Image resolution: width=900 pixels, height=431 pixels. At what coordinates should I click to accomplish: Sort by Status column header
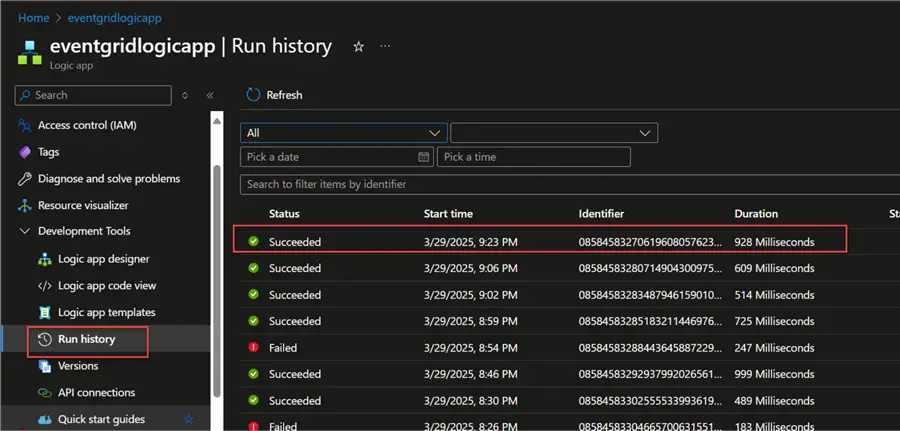(284, 214)
